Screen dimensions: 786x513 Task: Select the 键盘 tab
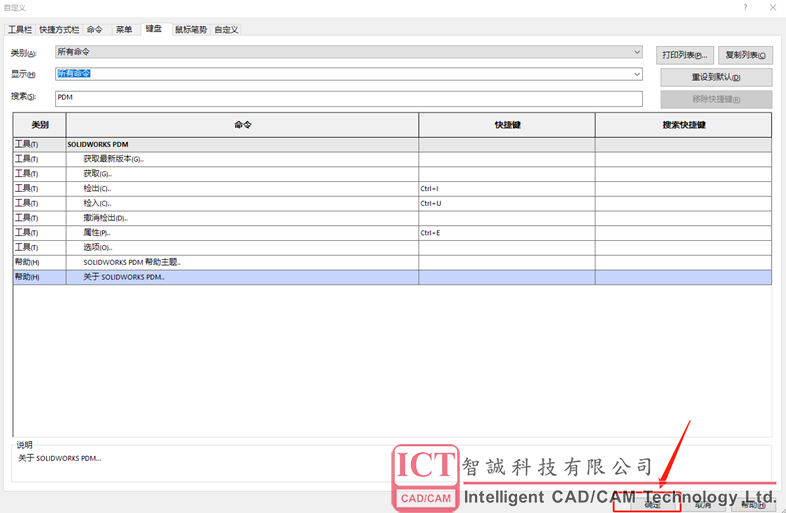tap(154, 29)
